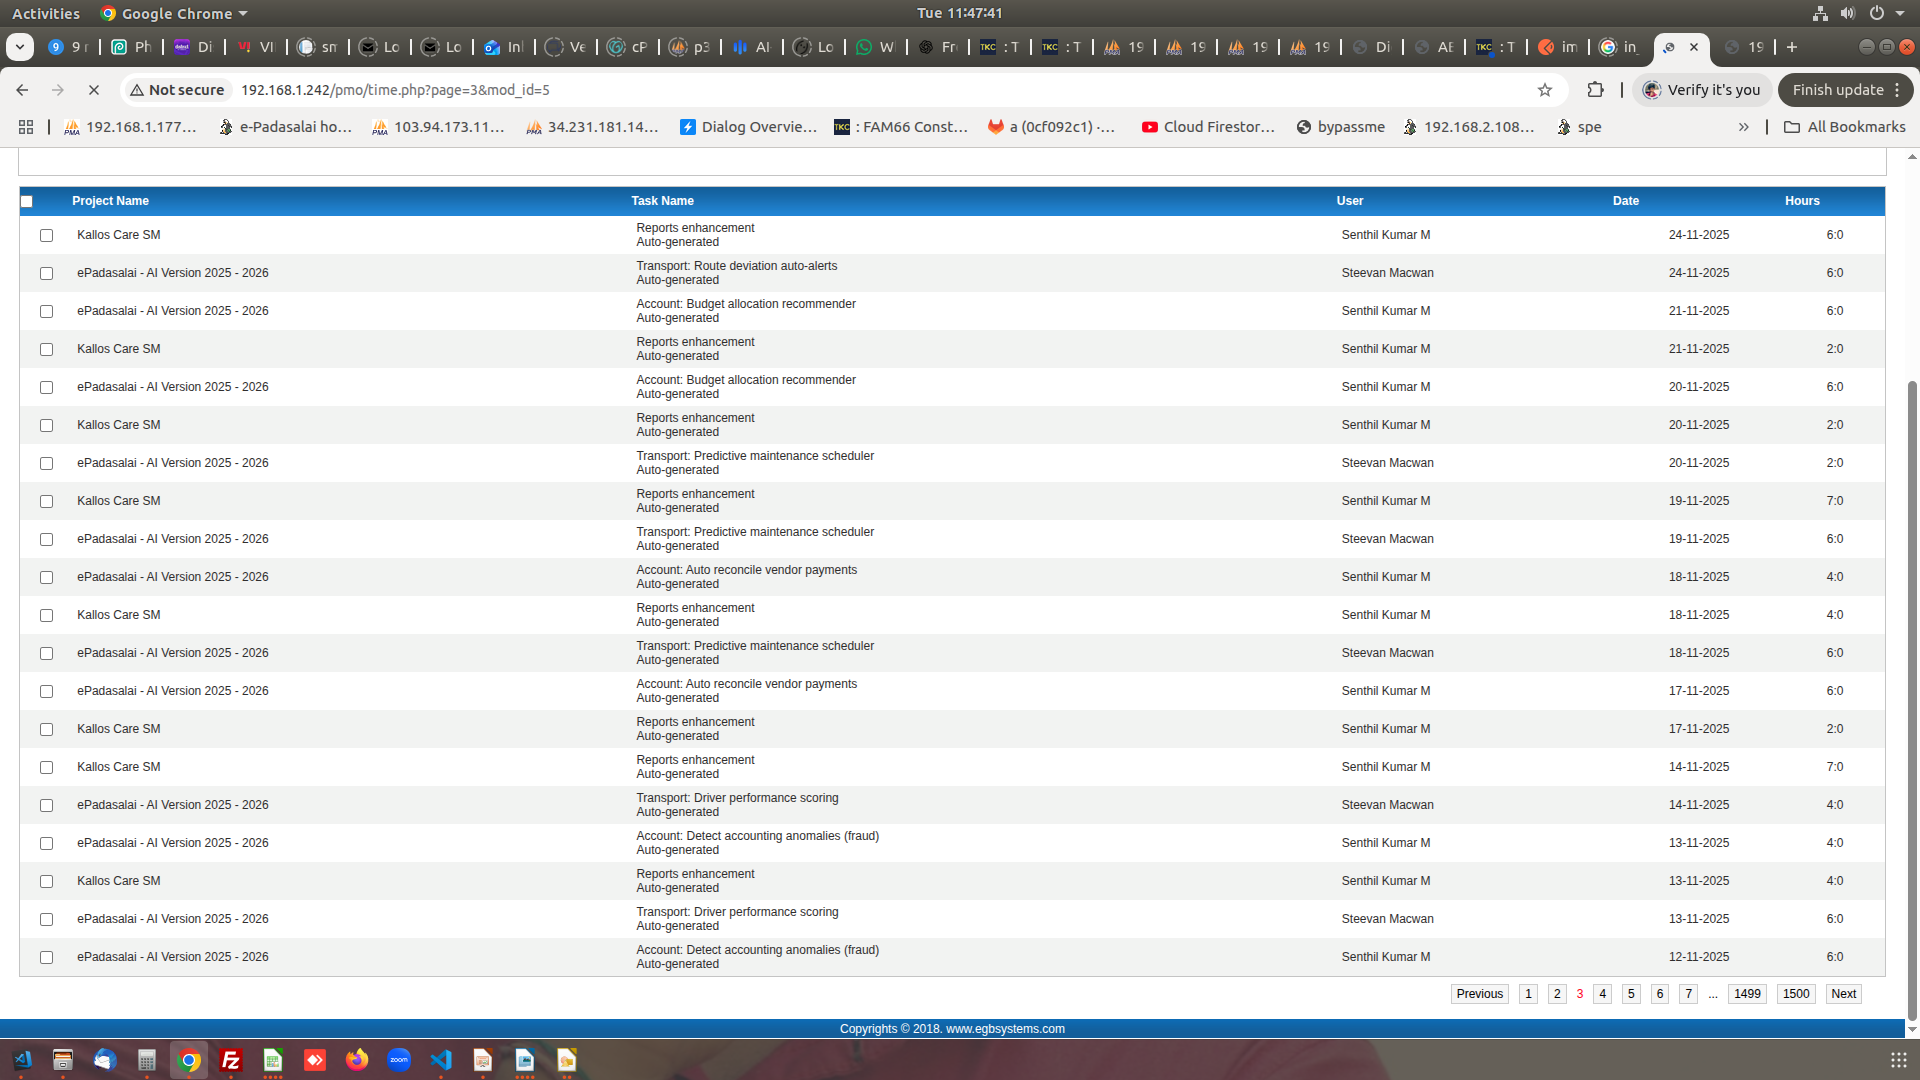Viewport: 1920px width, 1080px height.
Task: Go to the Next page
Action: click(x=1843, y=994)
